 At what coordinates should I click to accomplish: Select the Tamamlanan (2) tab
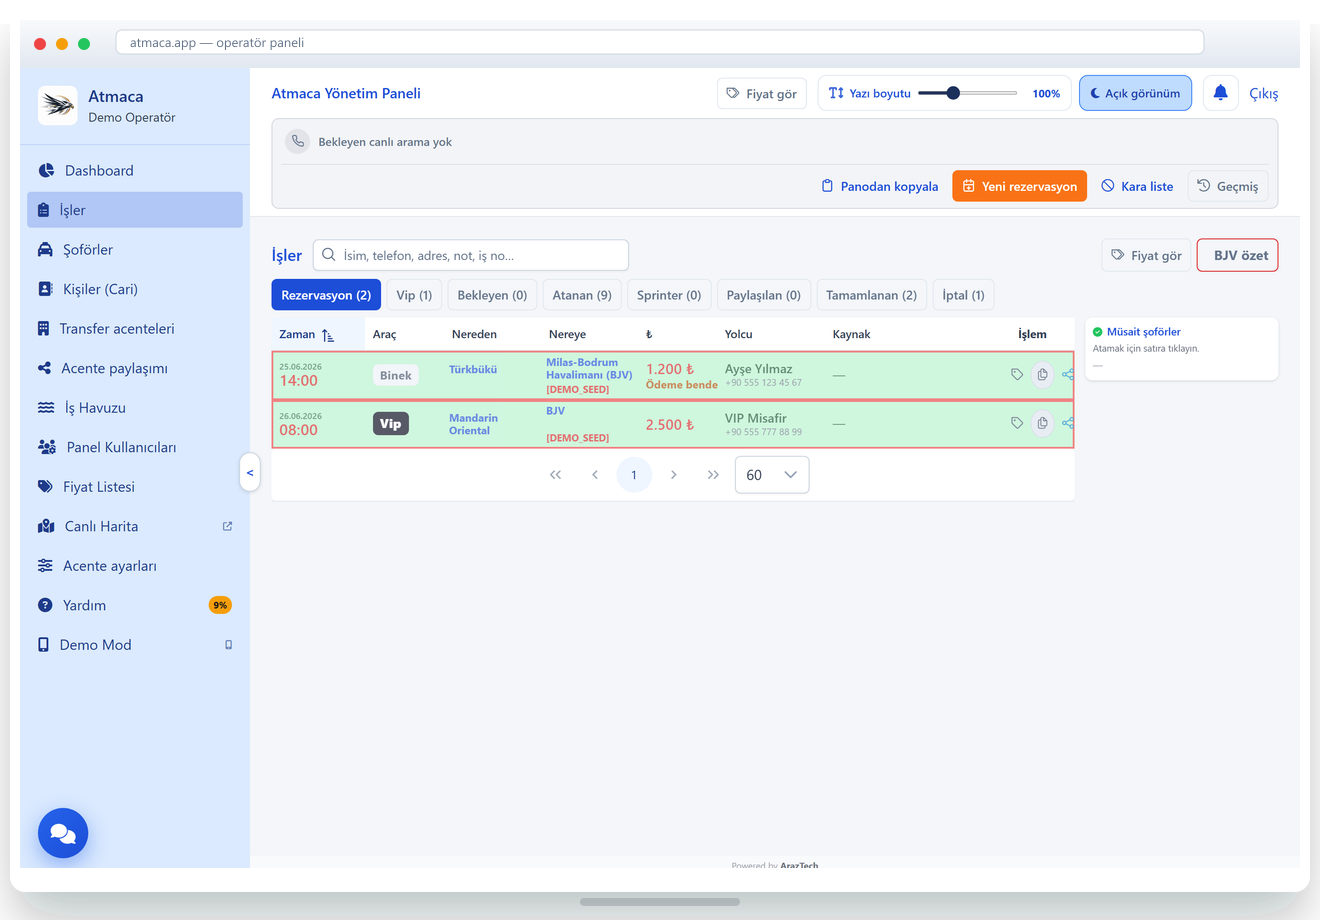point(871,295)
